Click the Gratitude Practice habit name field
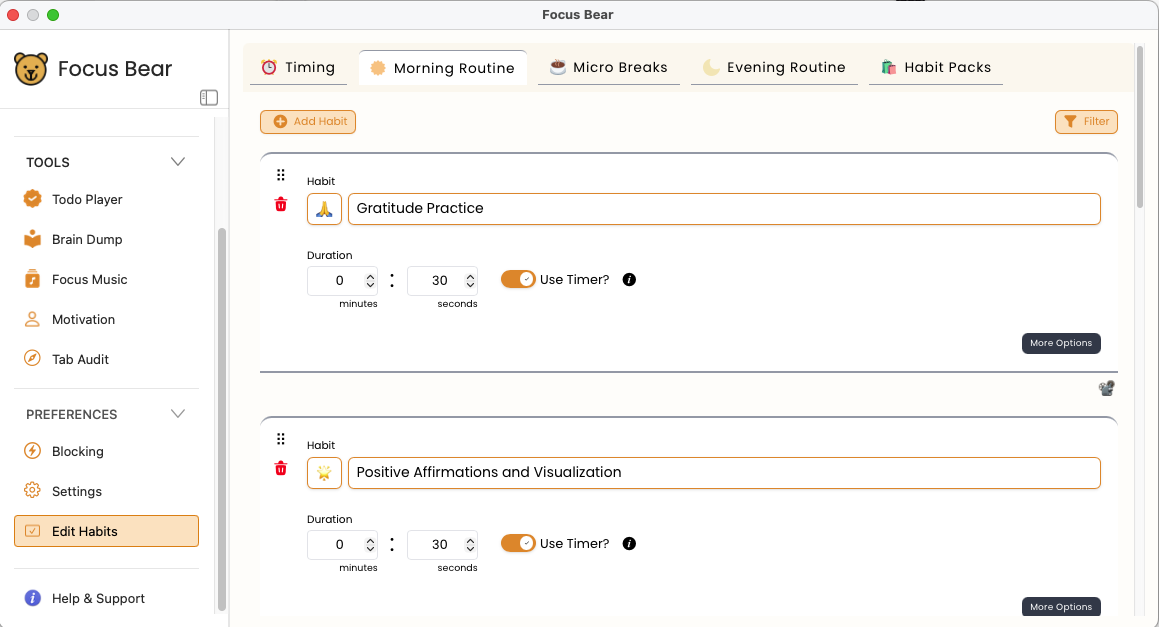 point(724,209)
